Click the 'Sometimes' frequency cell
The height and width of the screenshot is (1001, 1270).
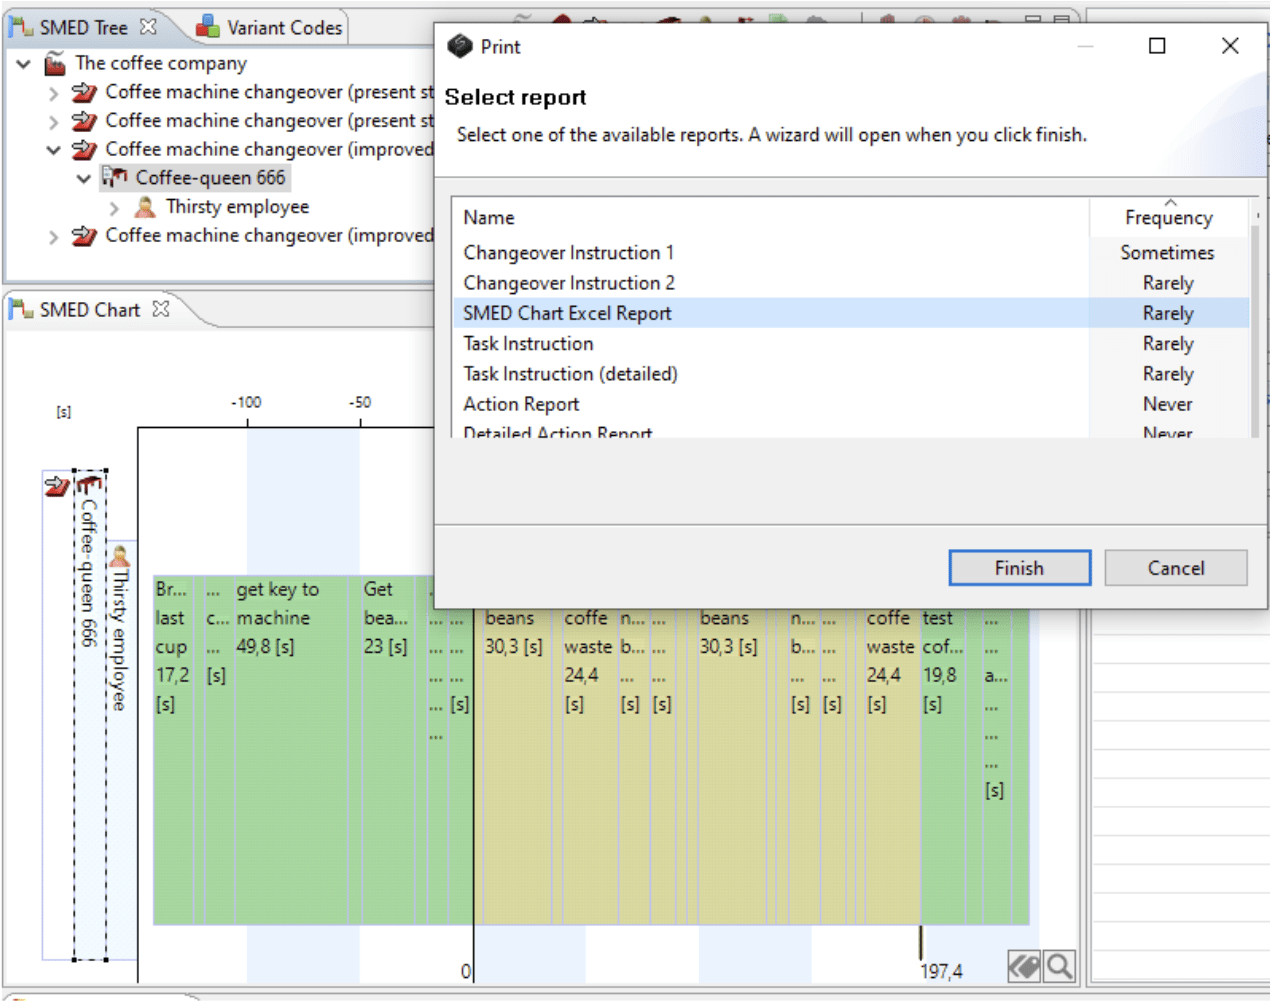pos(1167,253)
